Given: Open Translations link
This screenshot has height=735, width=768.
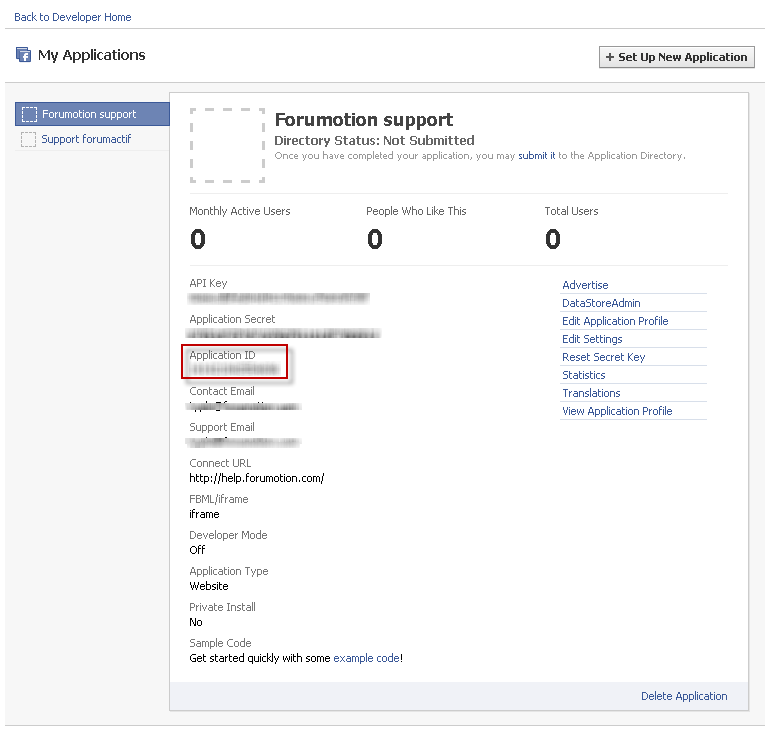Looking at the screenshot, I should 591,393.
